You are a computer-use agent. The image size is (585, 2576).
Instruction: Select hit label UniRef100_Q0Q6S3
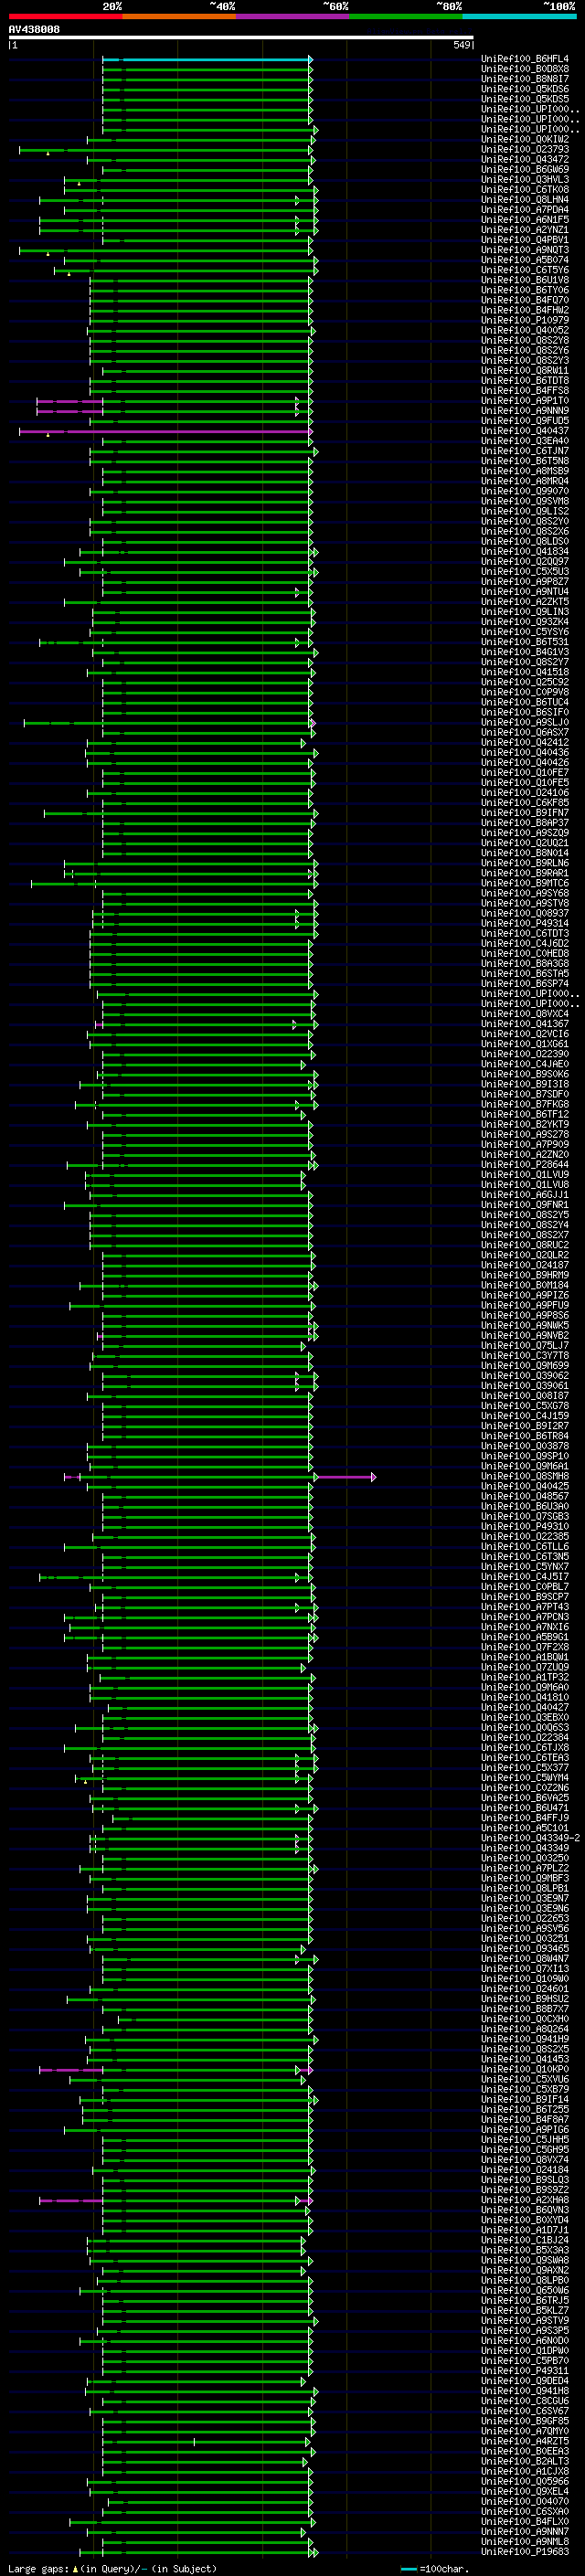pos(525,1727)
